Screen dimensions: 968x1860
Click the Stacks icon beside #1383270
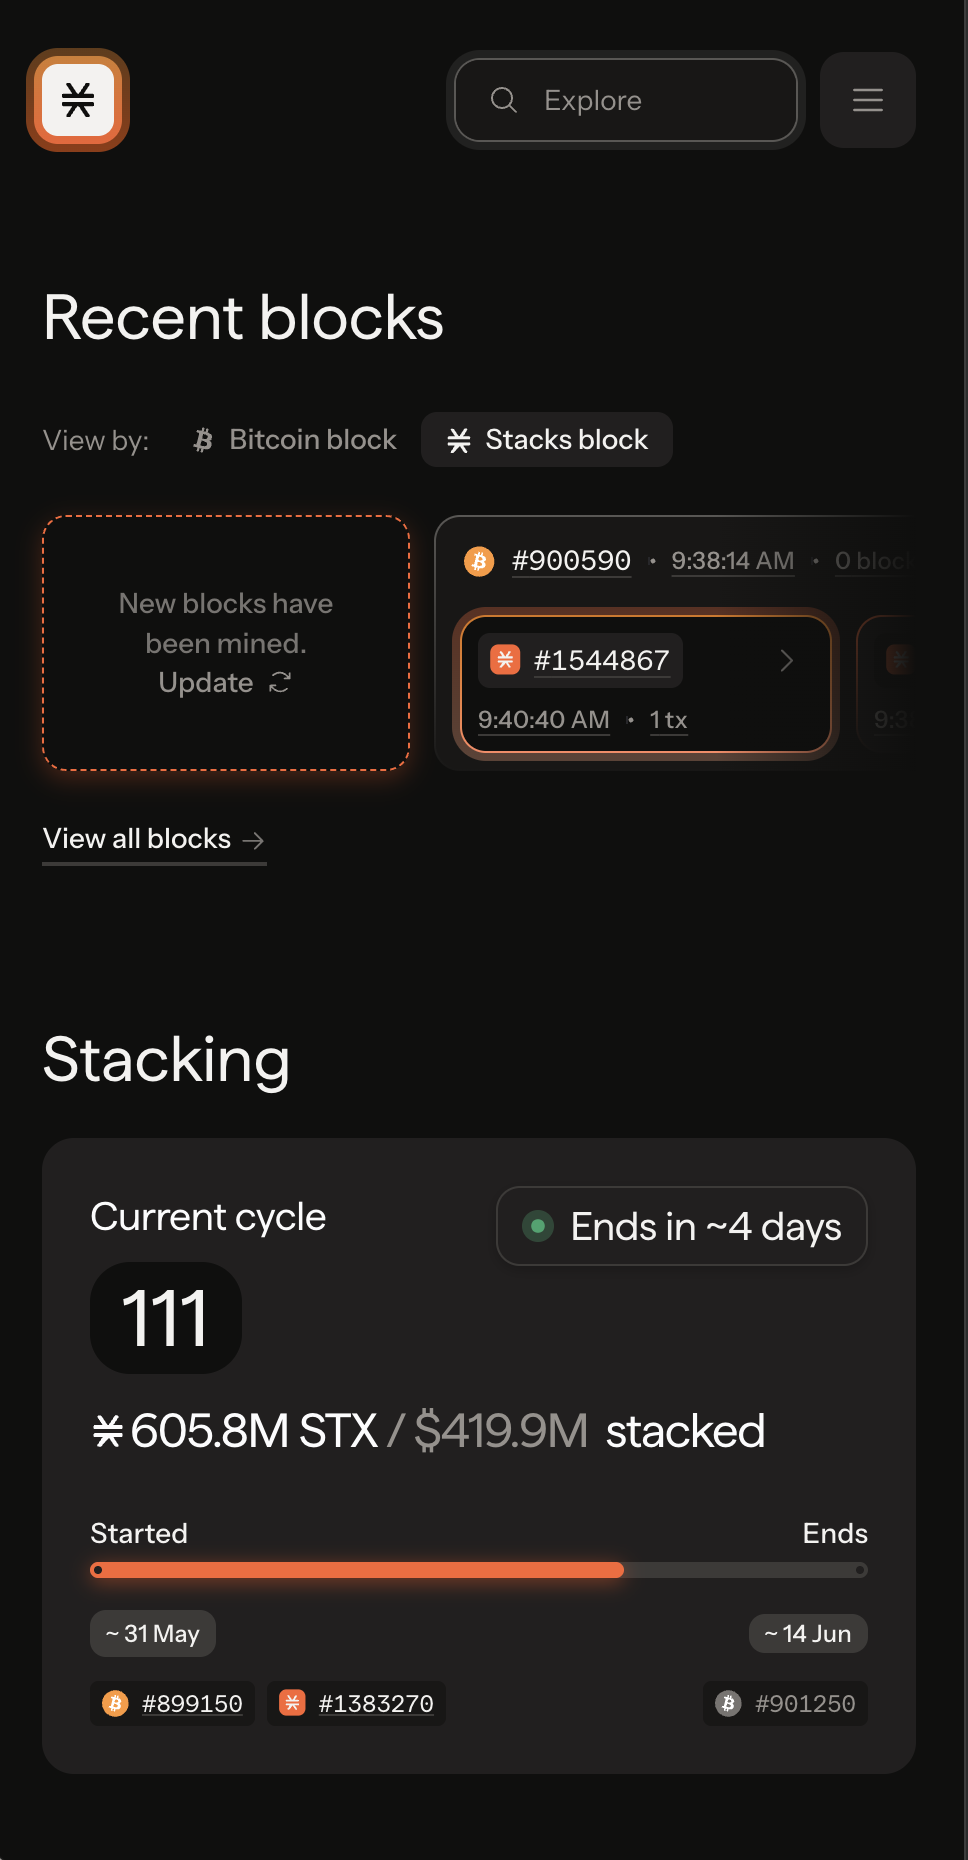pos(292,1703)
